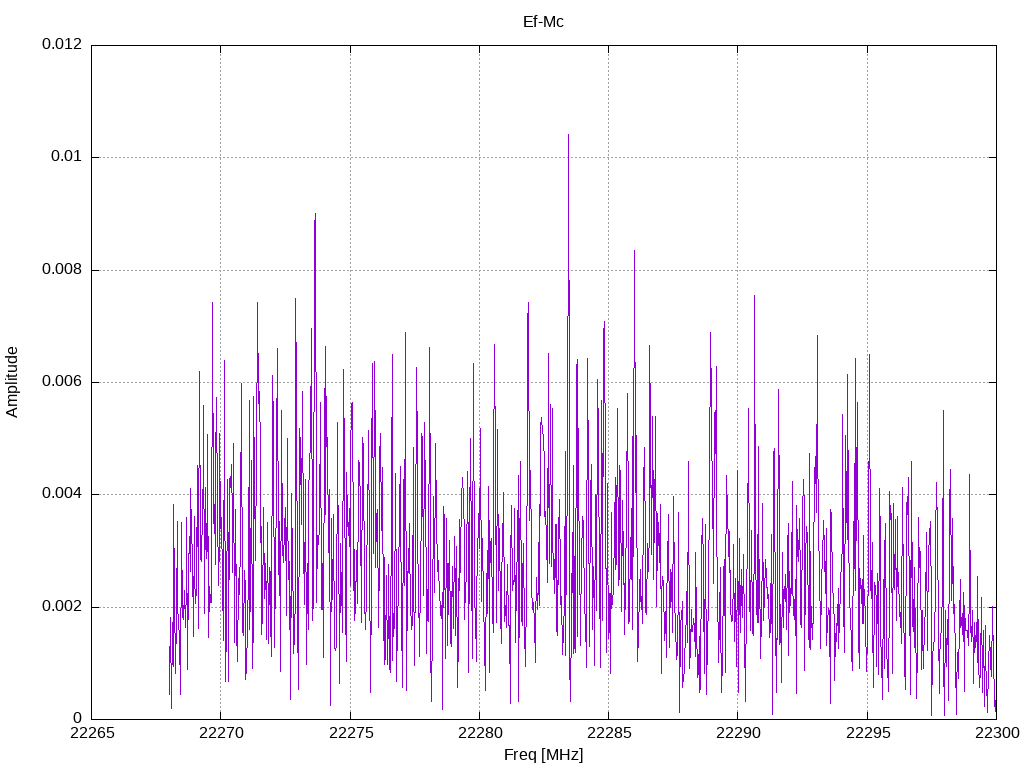Viewport: 1024px width, 768px height.
Task: Click the y-axis tick label 0.006
Action: pos(62,381)
